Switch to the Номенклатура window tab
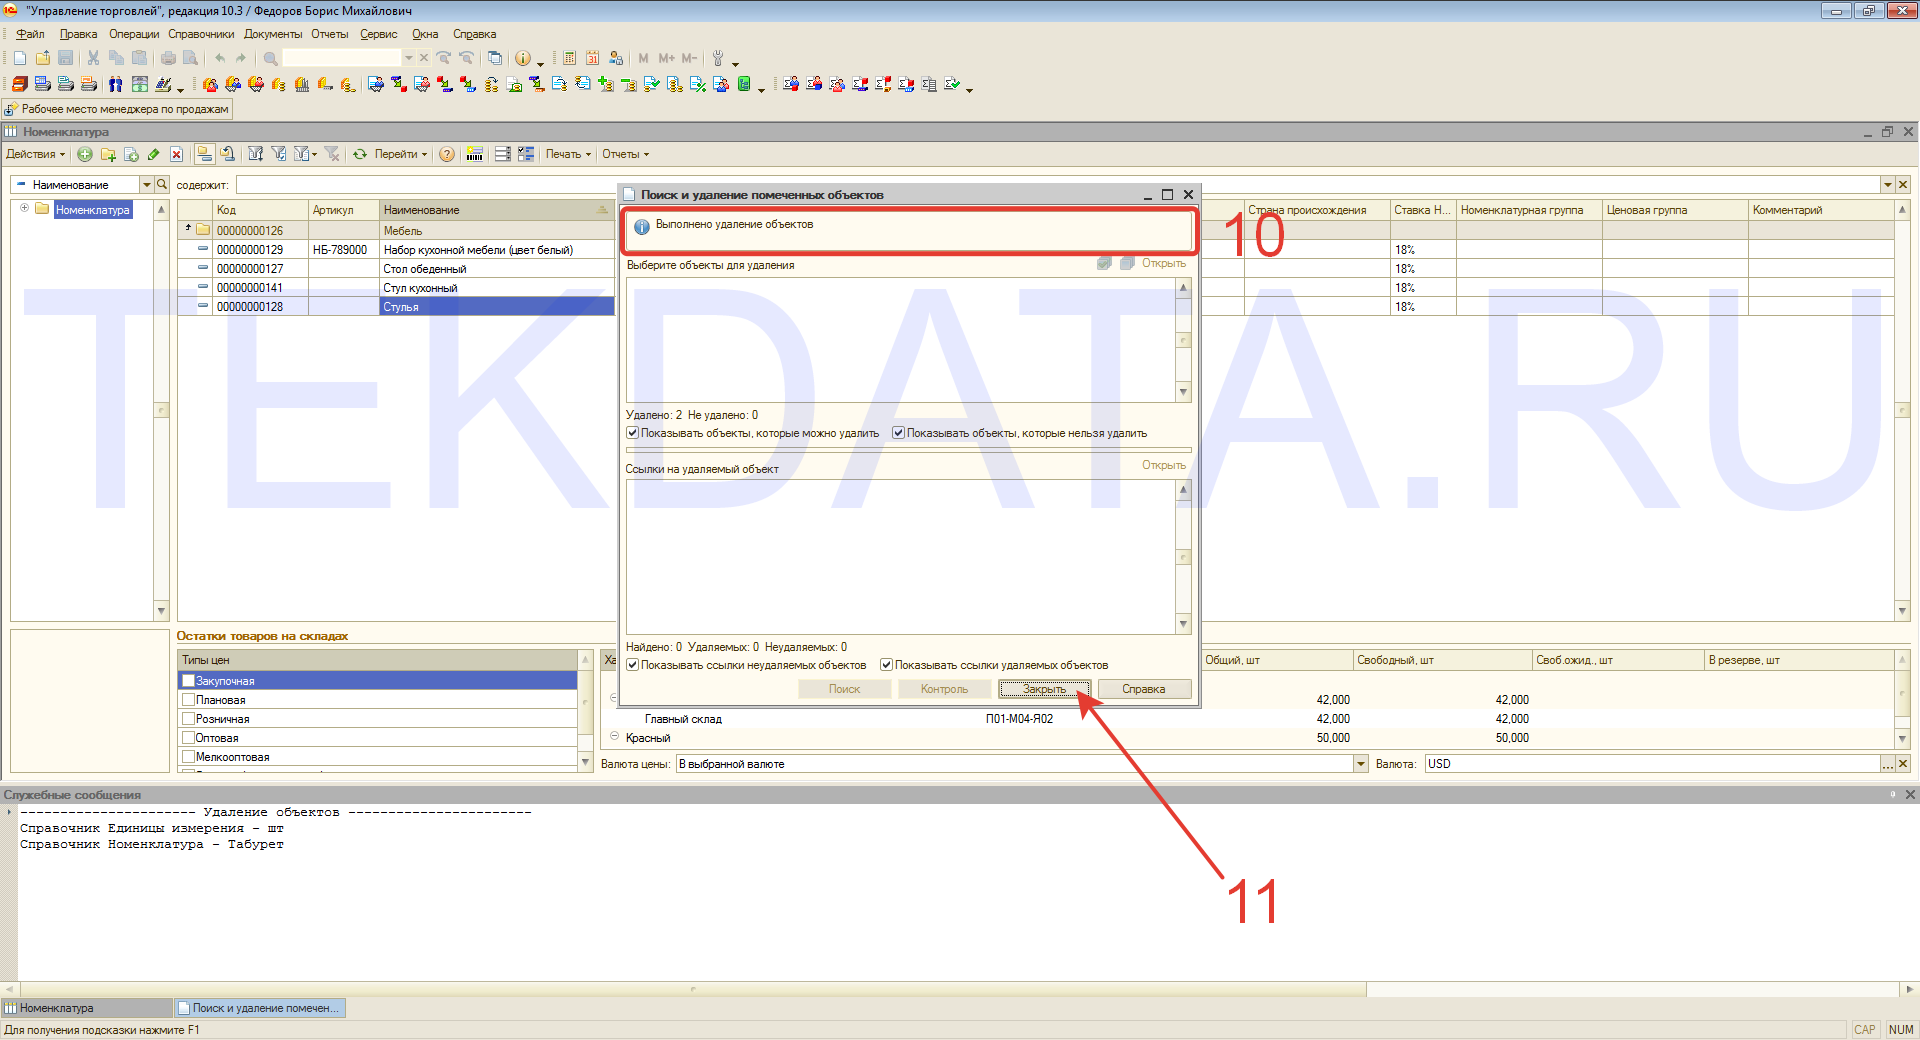 point(86,1008)
